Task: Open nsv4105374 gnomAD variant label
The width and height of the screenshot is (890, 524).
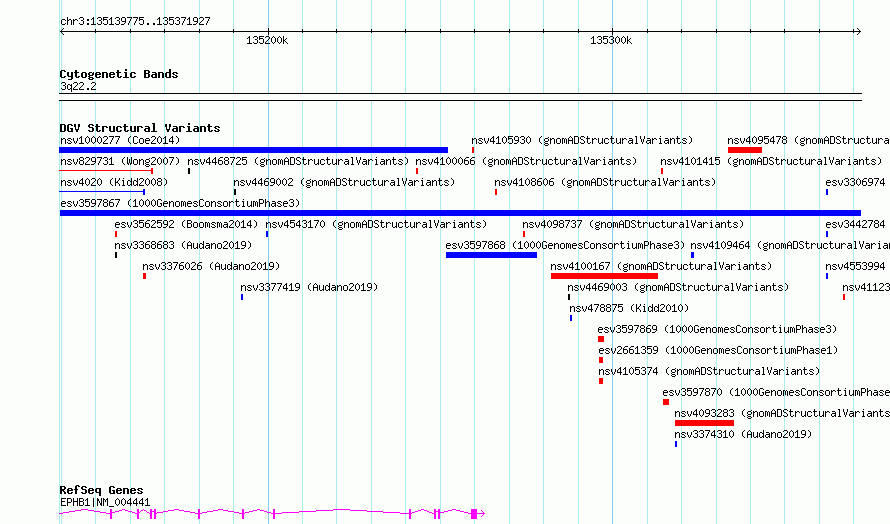Action: pyautogui.click(x=709, y=371)
